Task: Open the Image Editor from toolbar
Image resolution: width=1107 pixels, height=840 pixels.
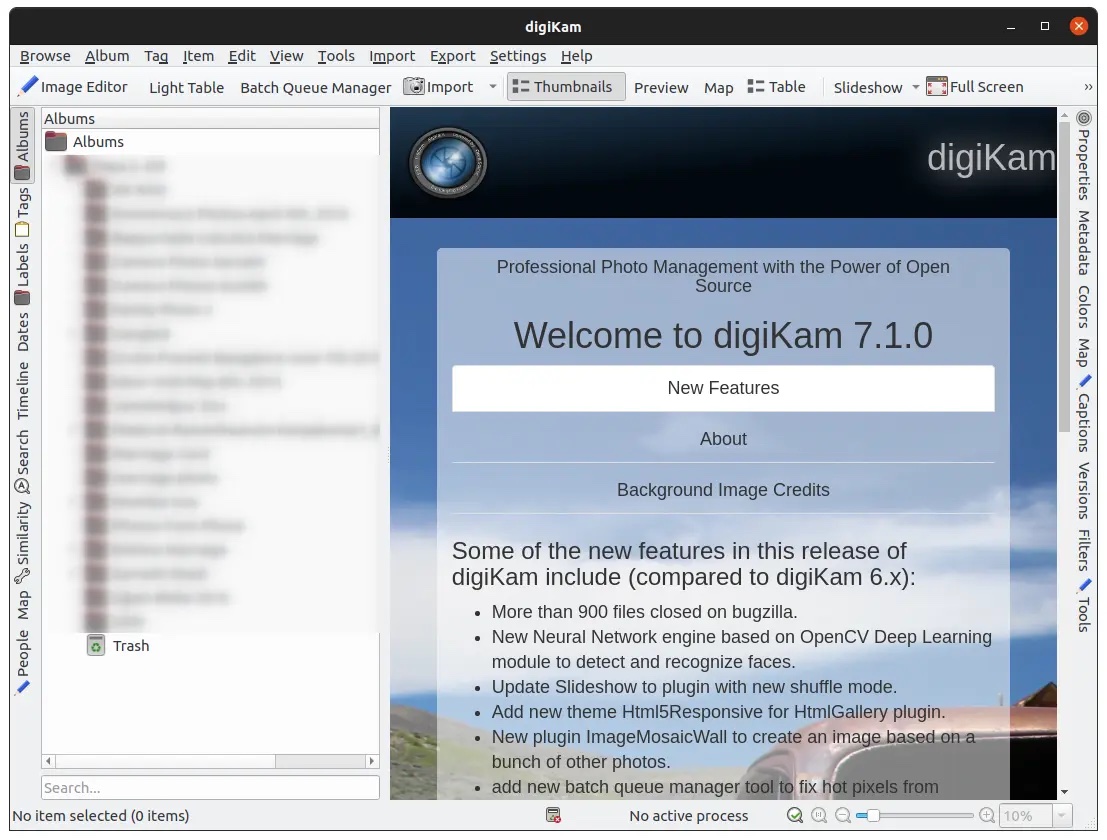Action: [74, 87]
